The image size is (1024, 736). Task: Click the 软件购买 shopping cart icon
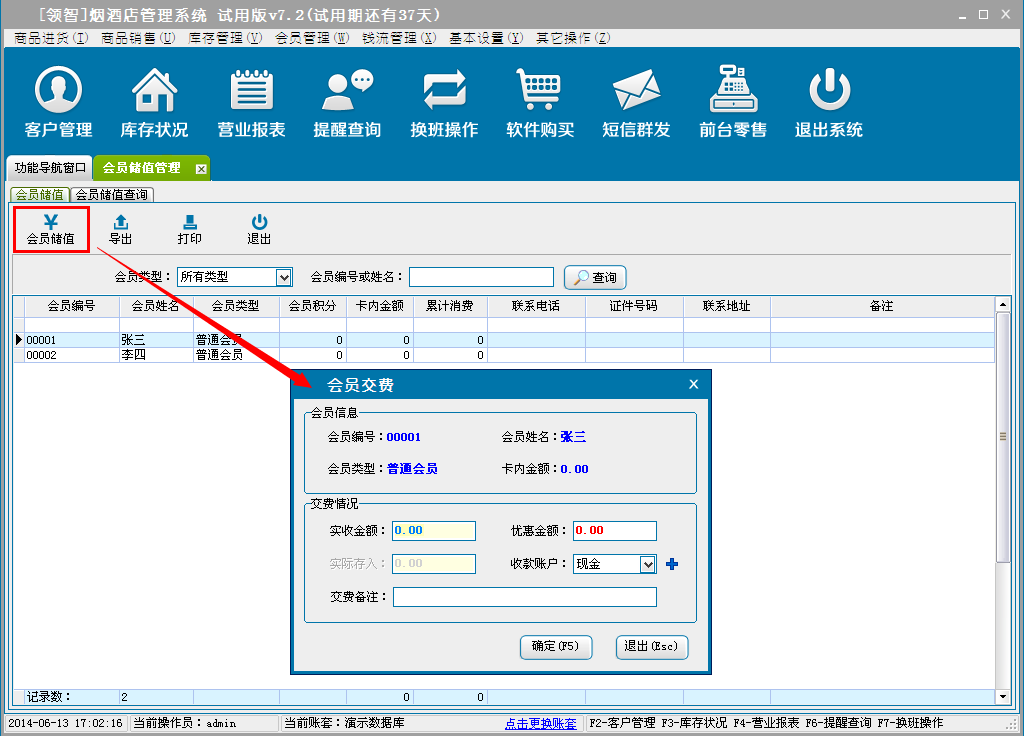click(x=540, y=102)
